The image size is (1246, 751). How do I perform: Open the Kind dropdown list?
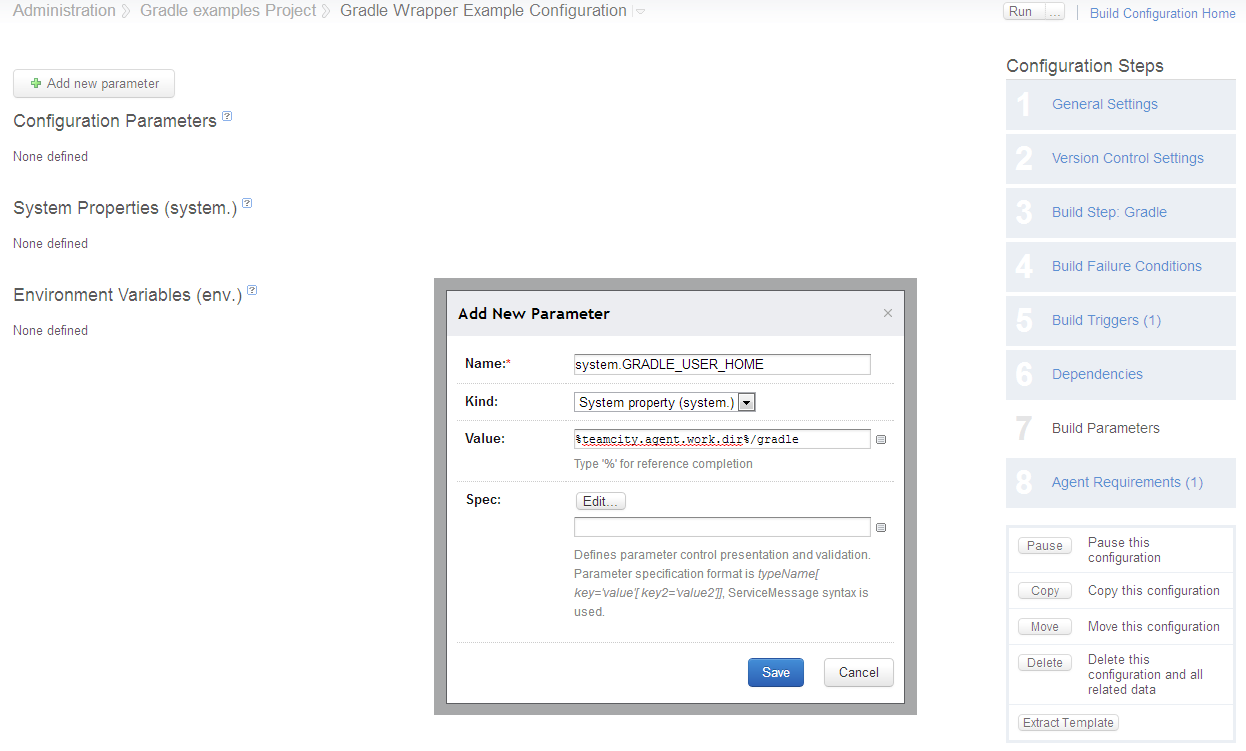click(745, 402)
